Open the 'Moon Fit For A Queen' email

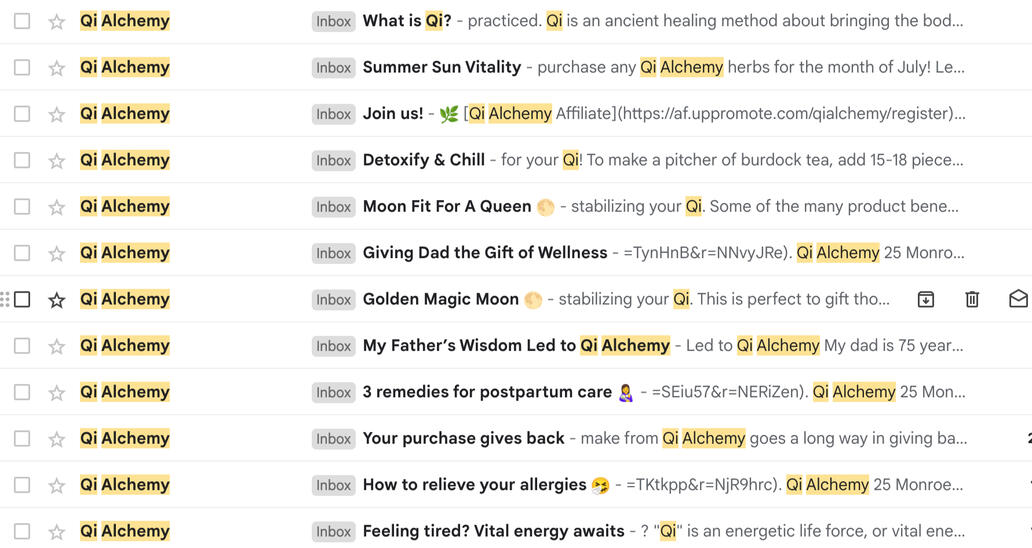coord(447,206)
